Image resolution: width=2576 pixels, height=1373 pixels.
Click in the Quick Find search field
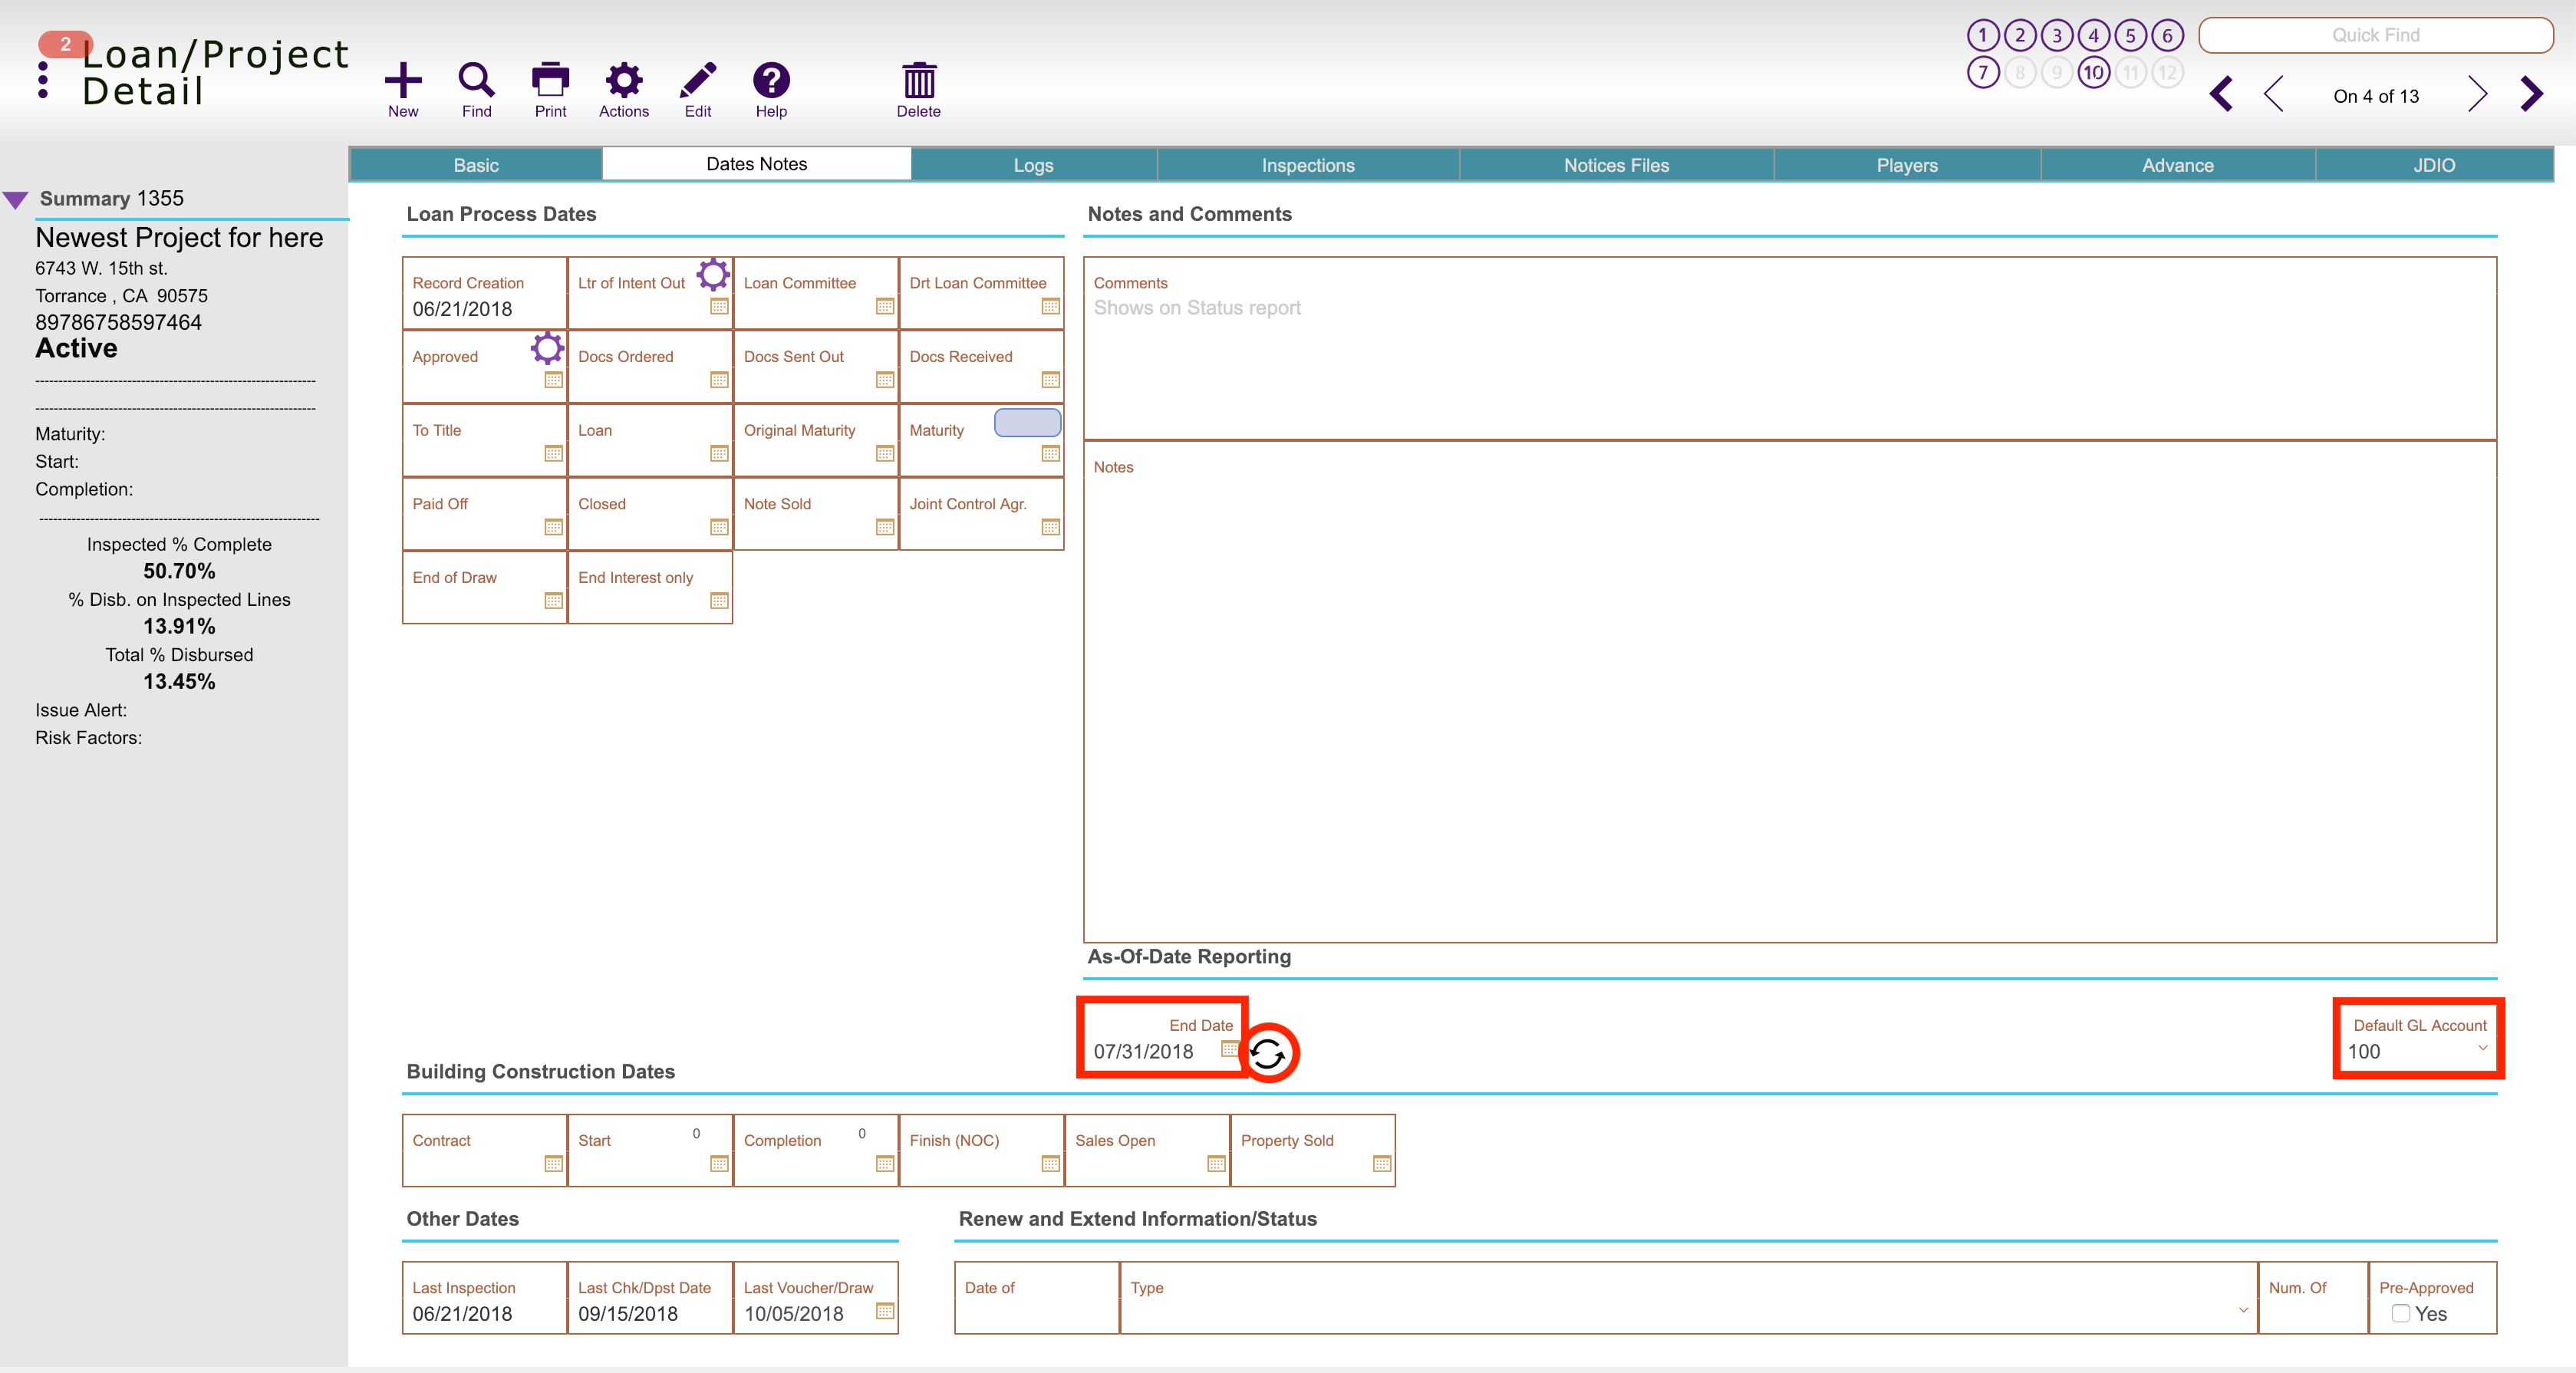(2375, 36)
